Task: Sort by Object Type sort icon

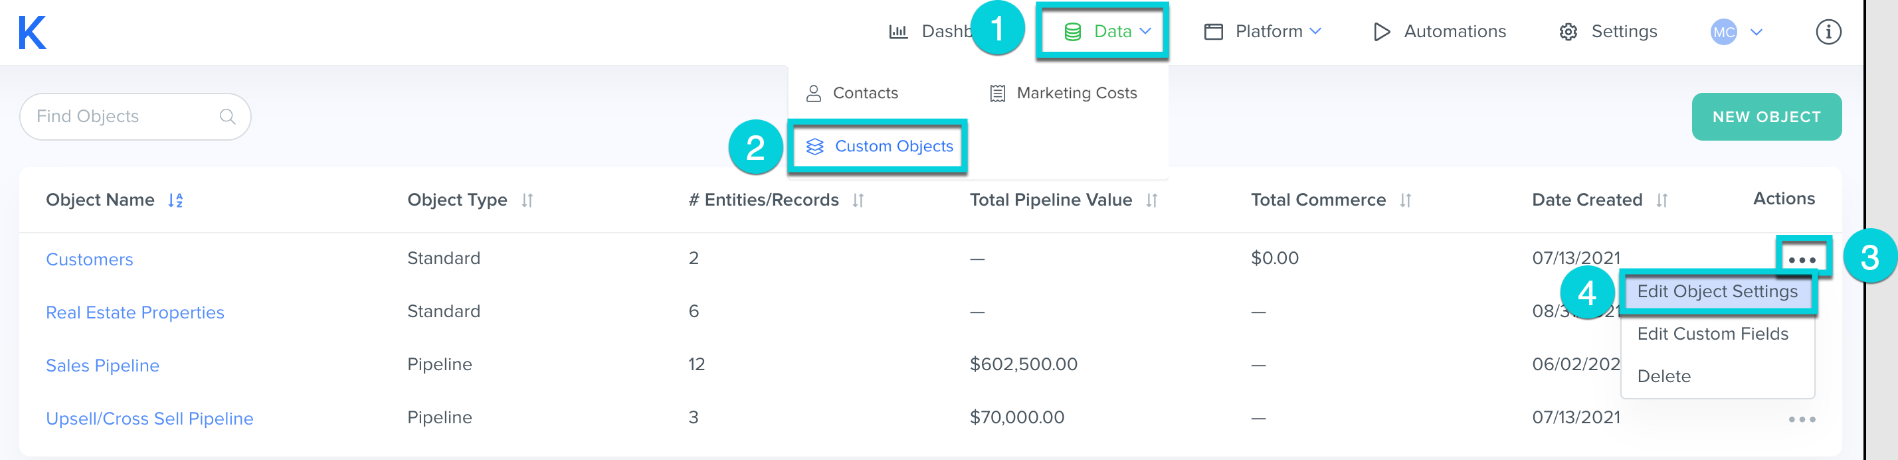Action: [x=527, y=200]
